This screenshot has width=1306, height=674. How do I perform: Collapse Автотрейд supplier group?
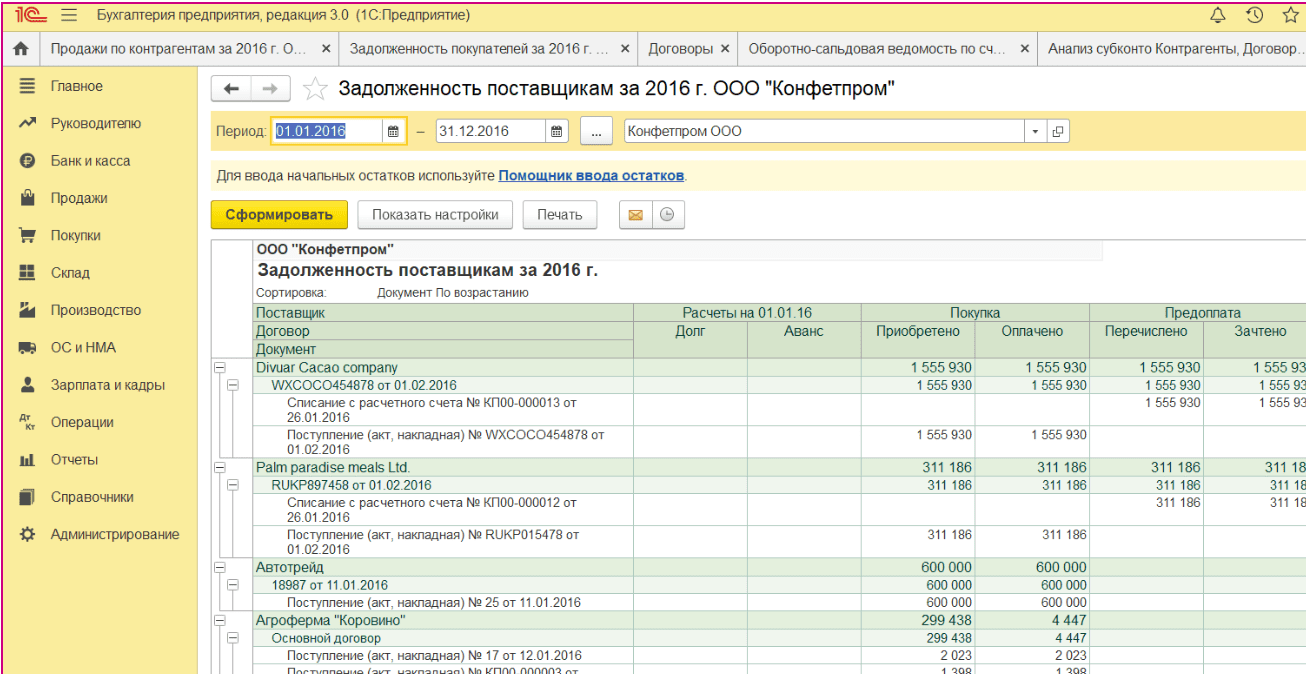click(219, 568)
